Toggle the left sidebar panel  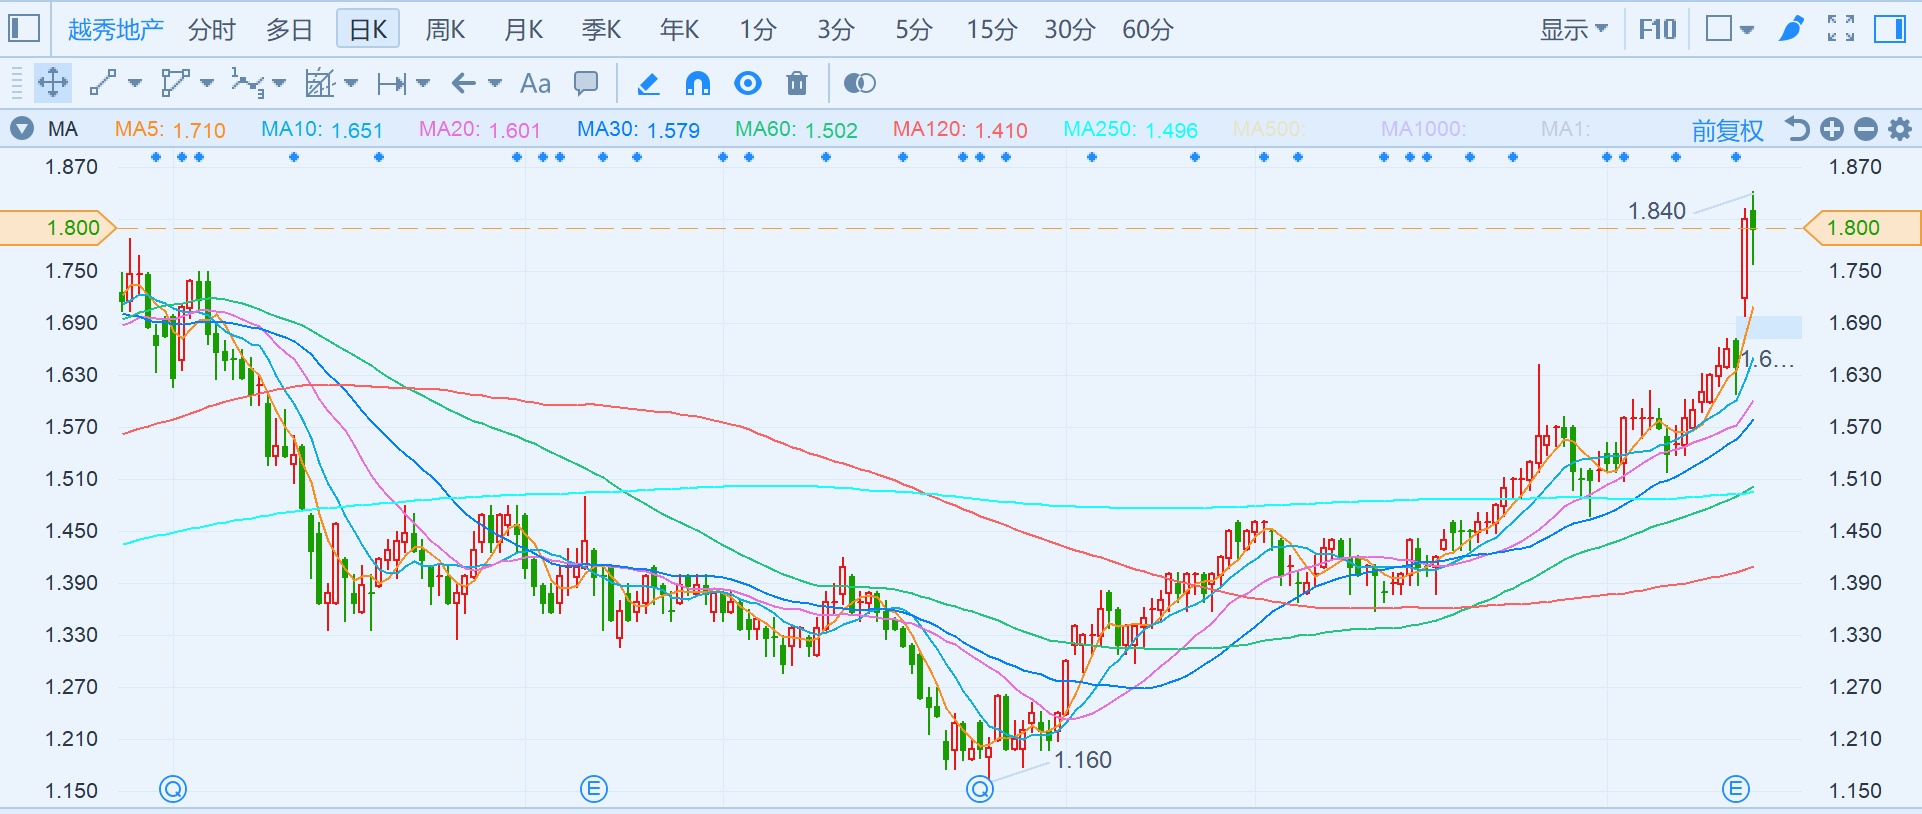click(24, 29)
